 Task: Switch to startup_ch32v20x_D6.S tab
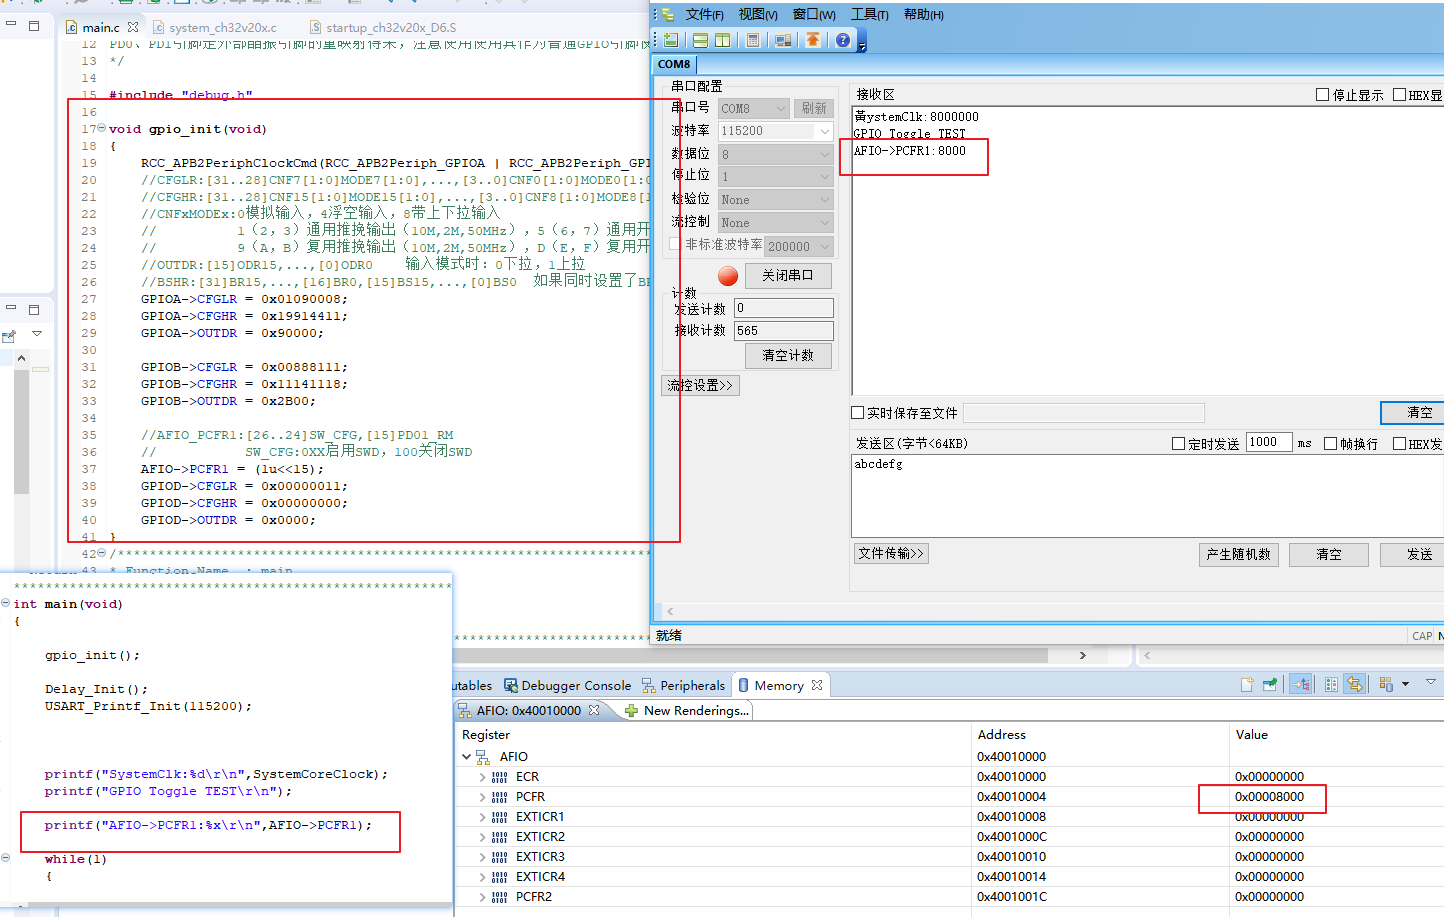pos(382,27)
